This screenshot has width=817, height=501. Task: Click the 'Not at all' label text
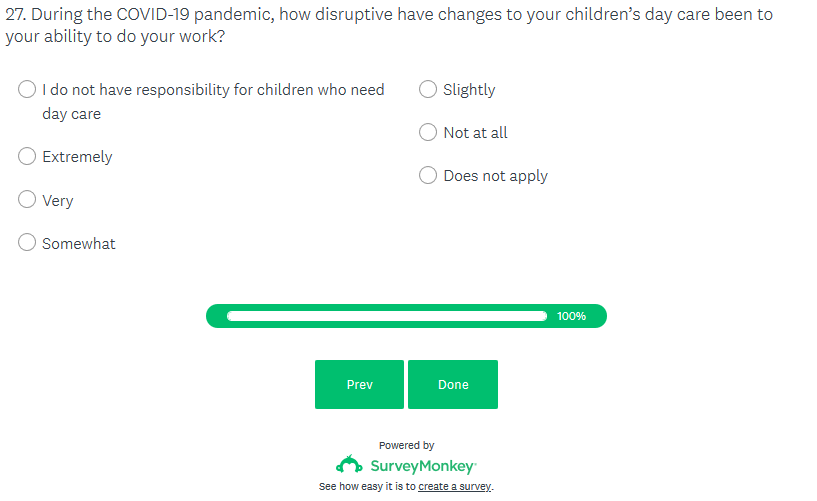(x=475, y=132)
